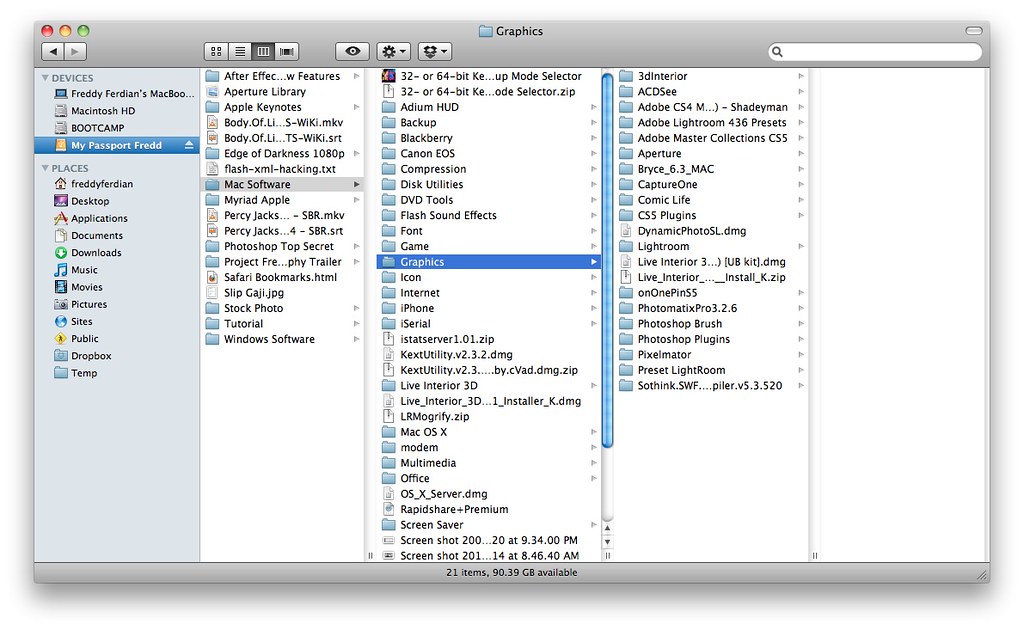1024x630 pixels.
Task: Open the Dropbox toolbar dropdown menu
Action: point(435,52)
